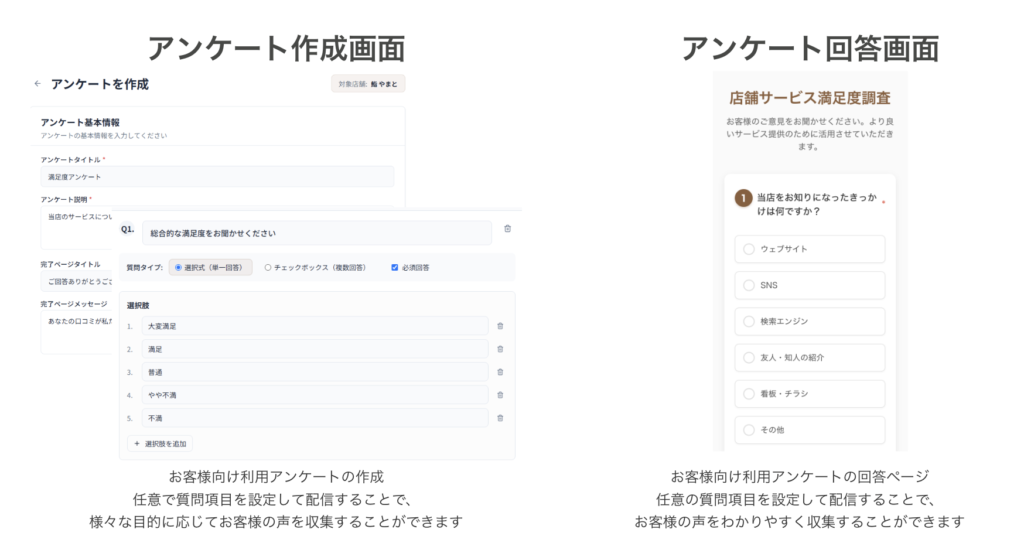Viewport: 1024px width, 553px height.
Task: Edit the Q1 question text field
Action: pyautogui.click(x=316, y=233)
